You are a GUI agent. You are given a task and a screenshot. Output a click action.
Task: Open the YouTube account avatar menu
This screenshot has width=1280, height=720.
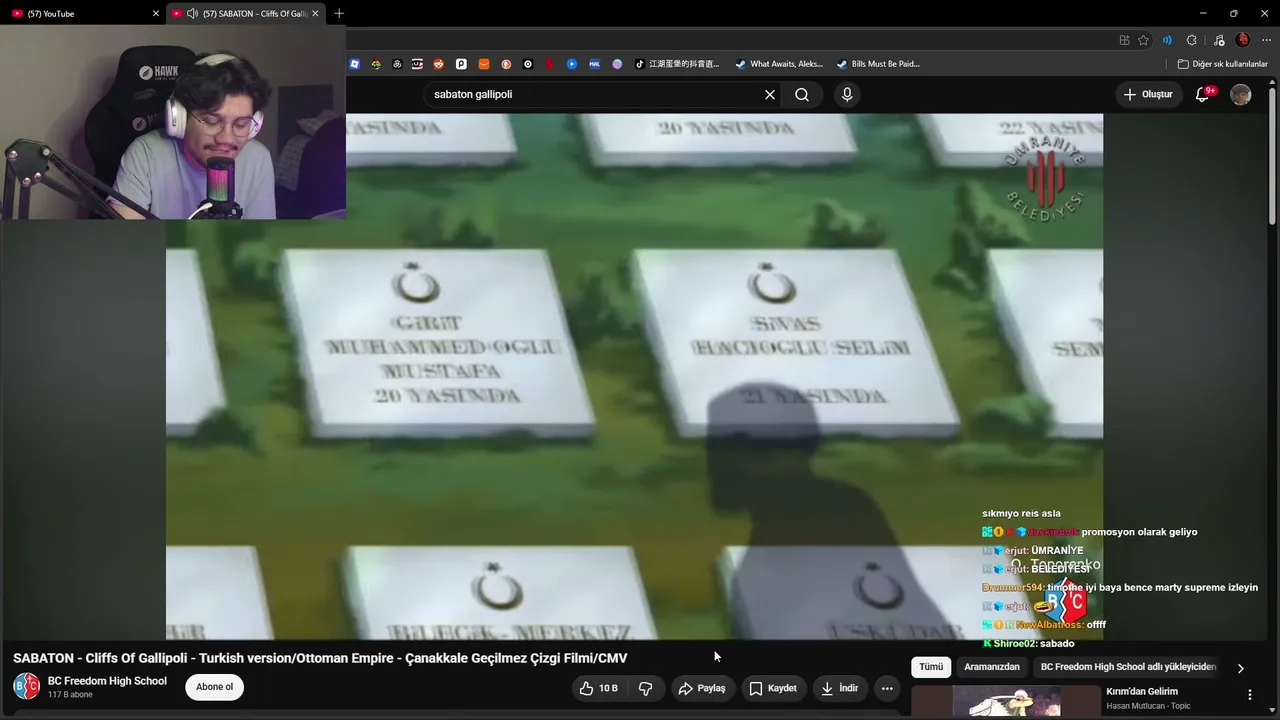(1241, 94)
